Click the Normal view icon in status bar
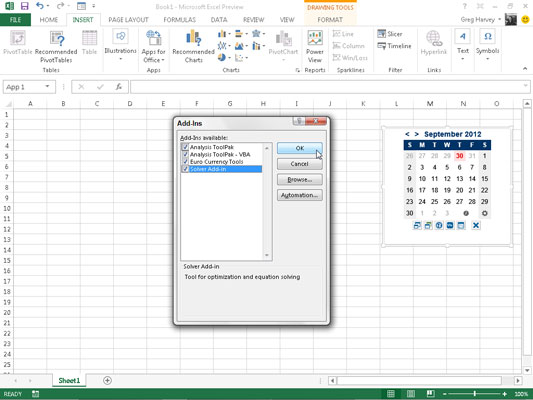The height and width of the screenshot is (400, 533). (391, 394)
